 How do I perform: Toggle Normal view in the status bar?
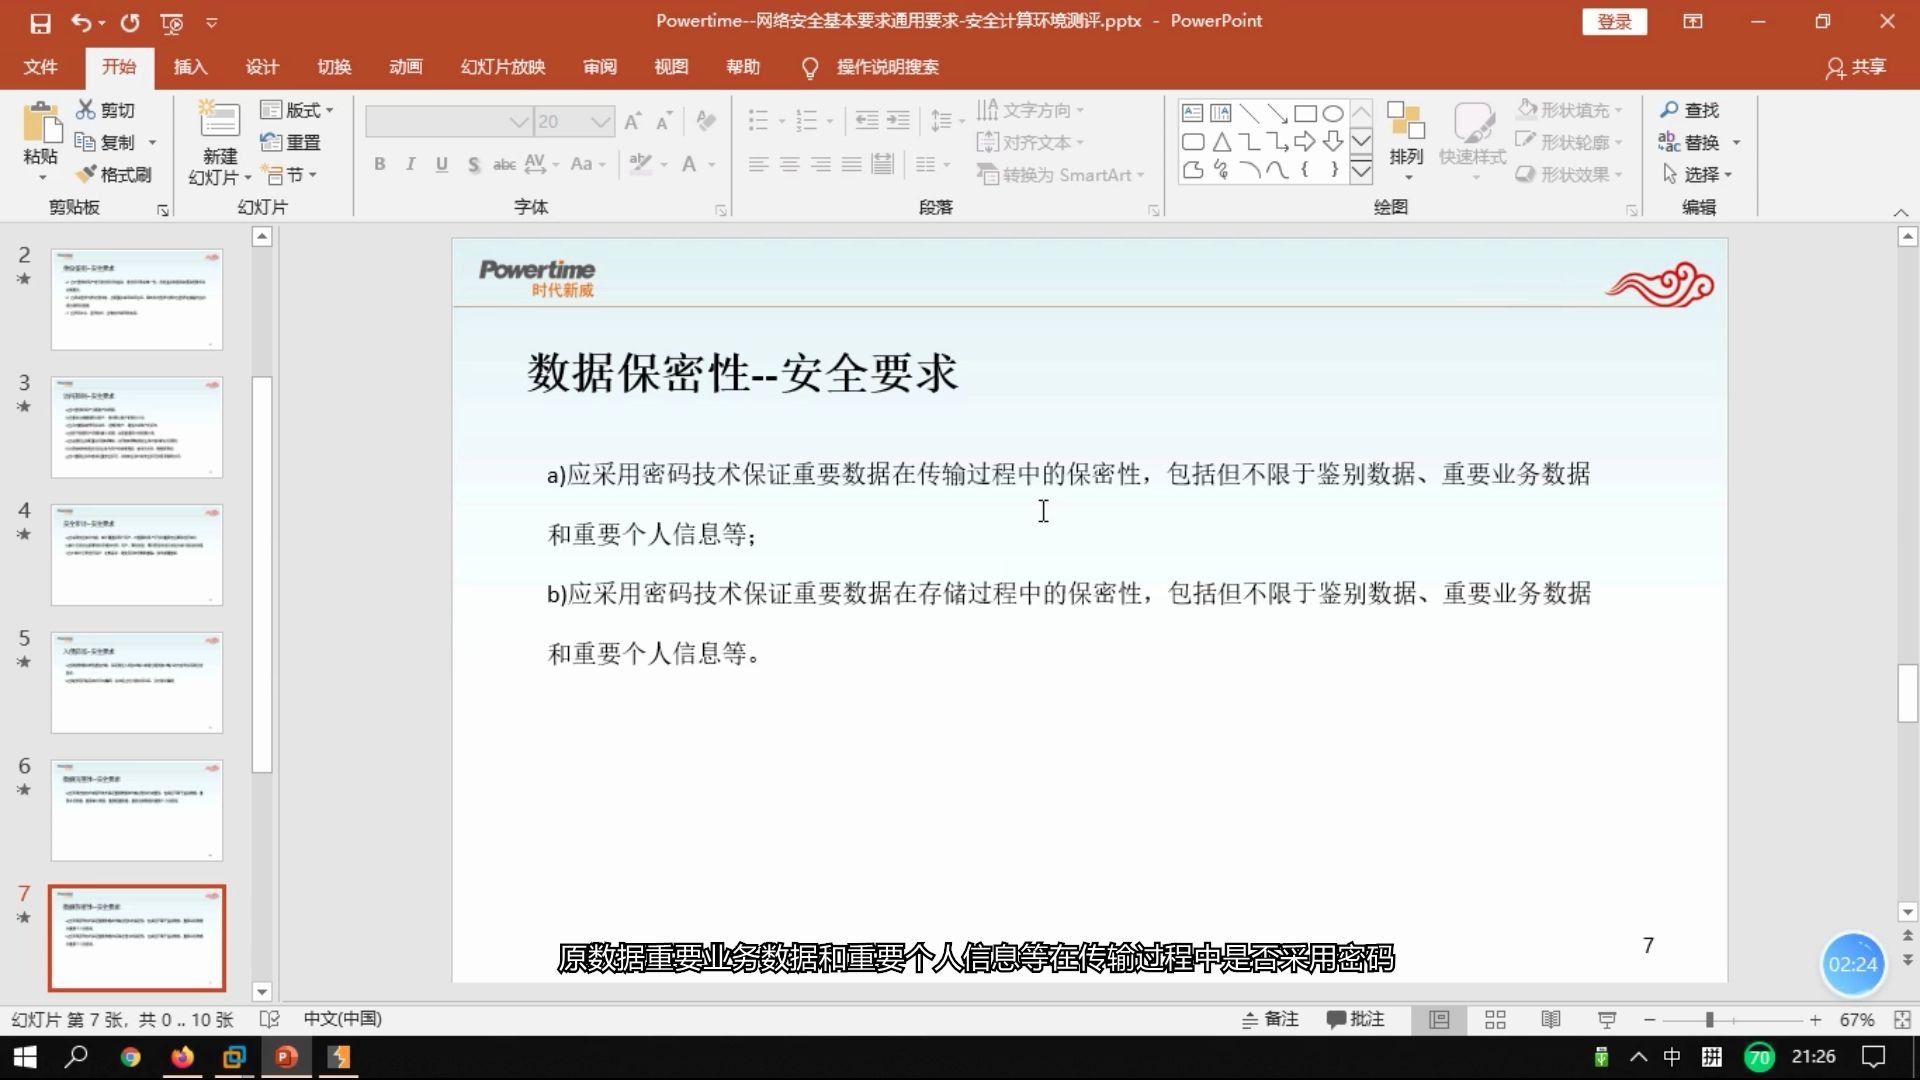[x=1439, y=1019]
